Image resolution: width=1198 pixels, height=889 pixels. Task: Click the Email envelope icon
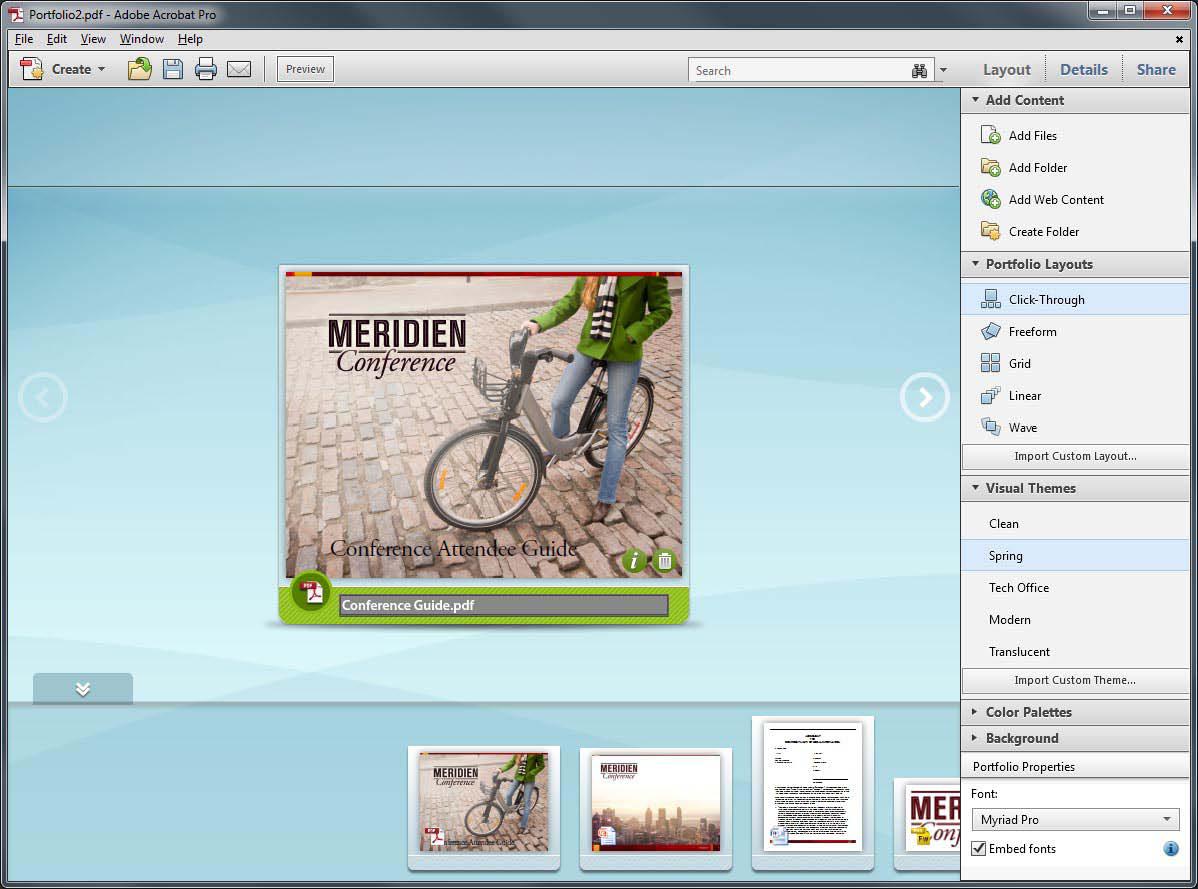coord(239,70)
